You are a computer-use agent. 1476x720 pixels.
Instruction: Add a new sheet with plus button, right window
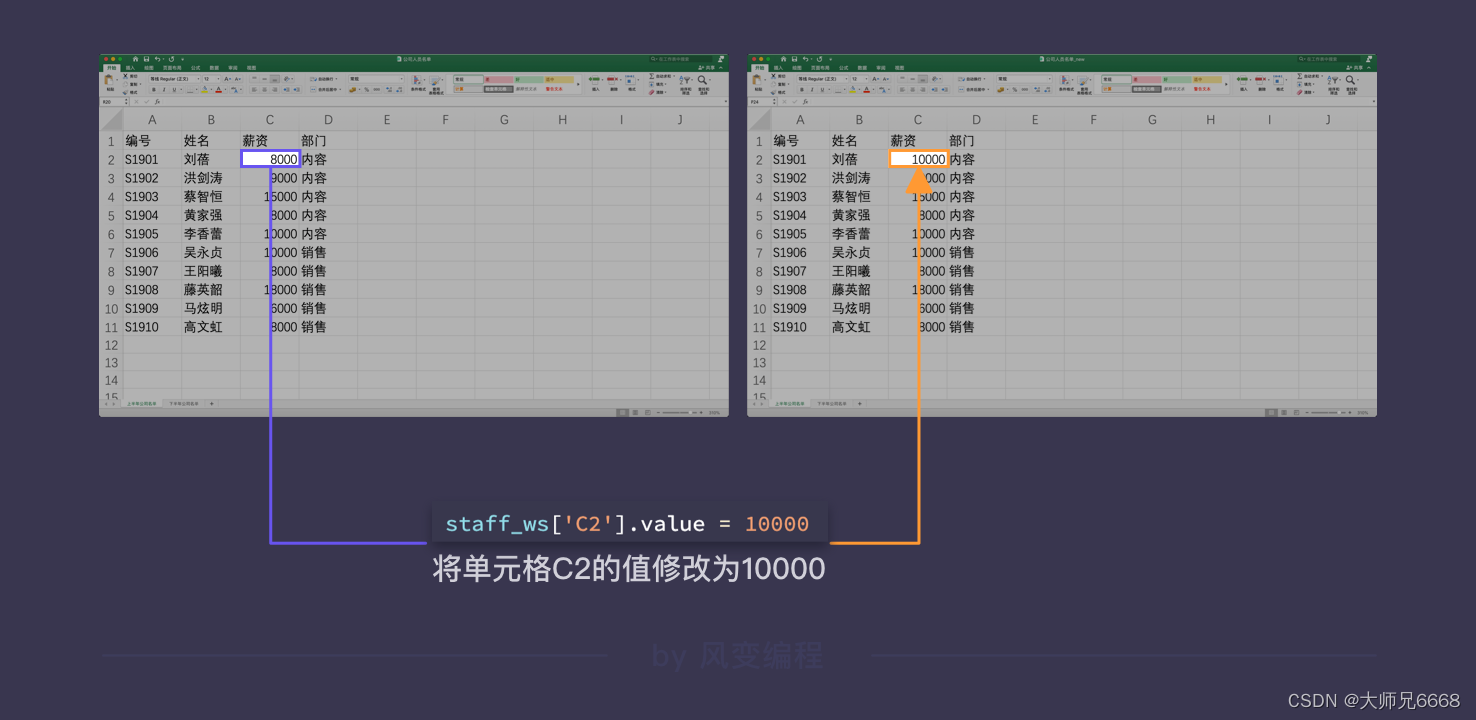(x=859, y=403)
